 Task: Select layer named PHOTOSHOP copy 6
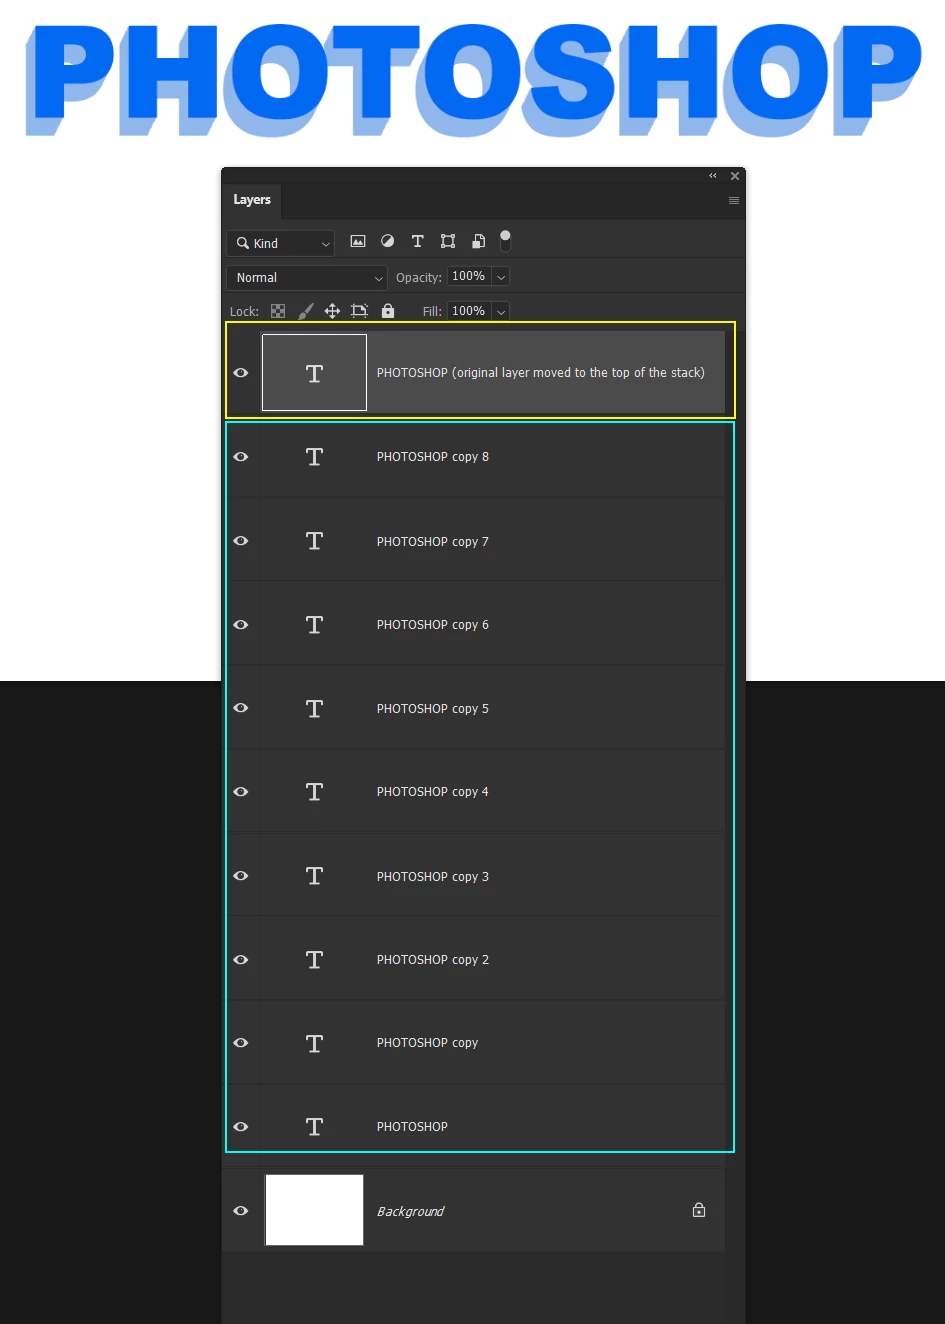pos(433,625)
